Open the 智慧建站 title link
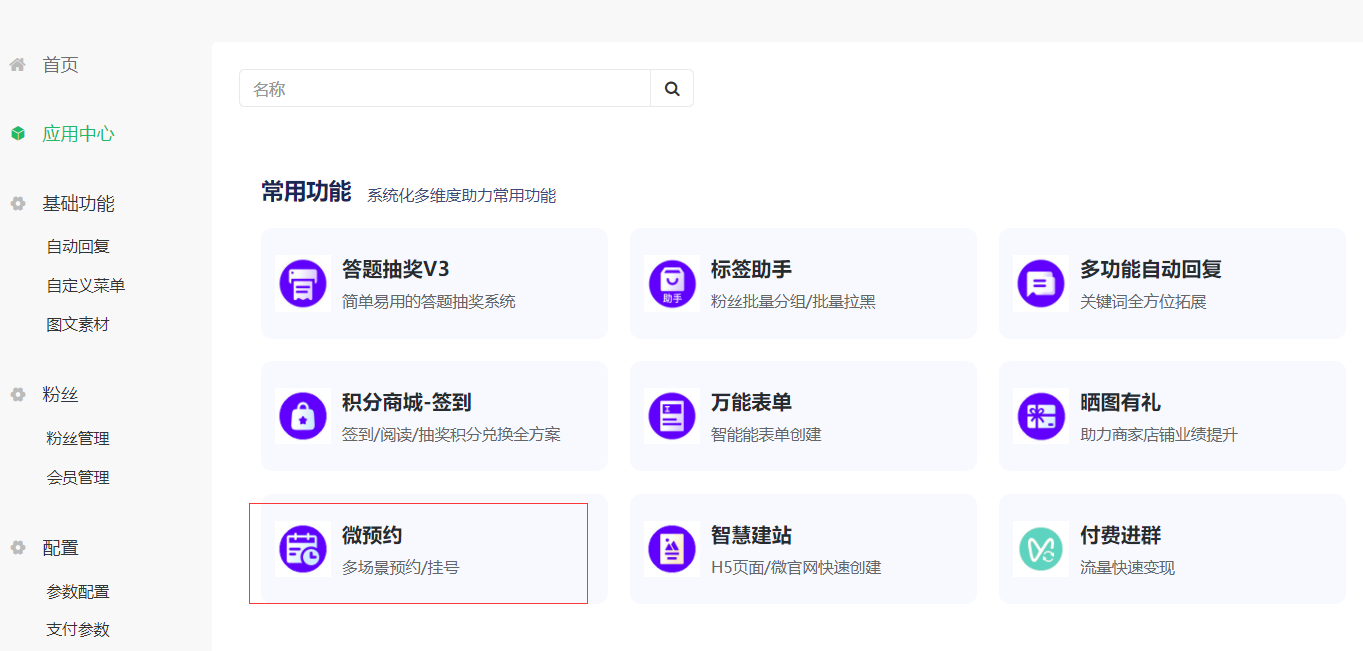 751,535
